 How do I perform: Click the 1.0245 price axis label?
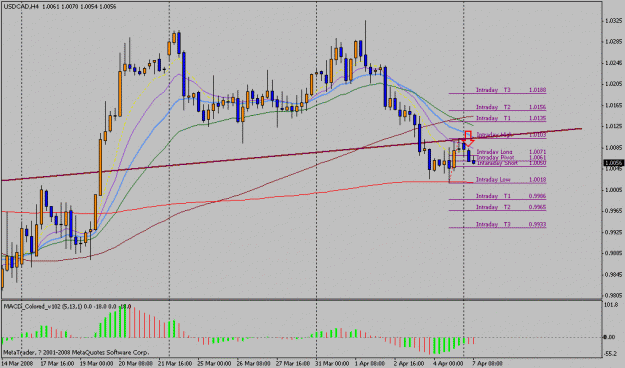613,63
